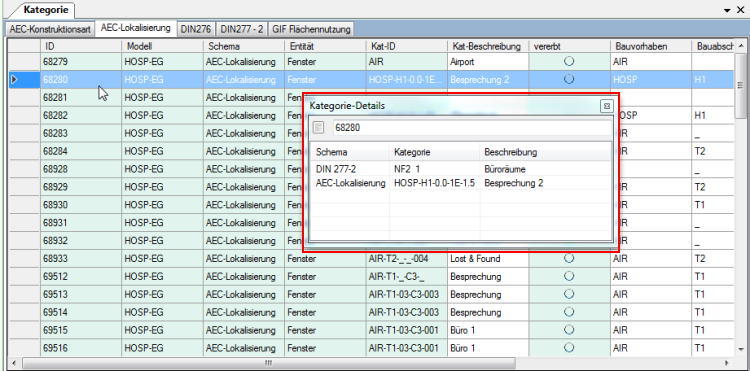Viewport: 750px width, 371px height.
Task: Select ID cell 68929
Action: point(81,187)
